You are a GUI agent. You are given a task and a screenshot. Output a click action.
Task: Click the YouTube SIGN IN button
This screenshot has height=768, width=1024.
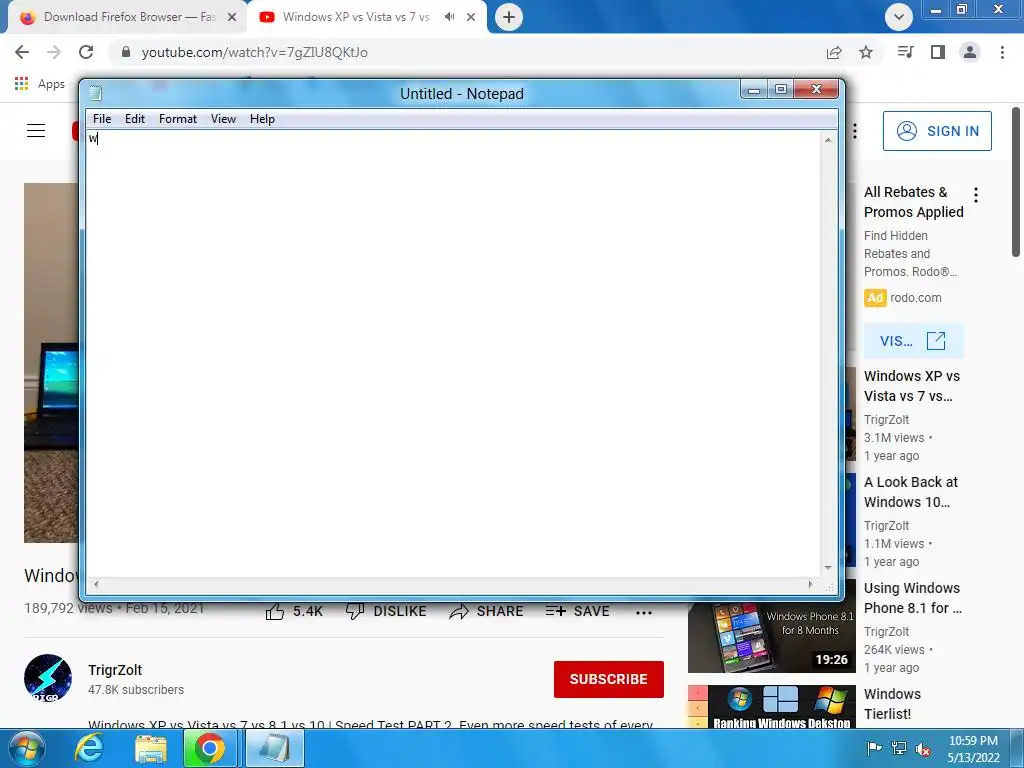click(937, 131)
